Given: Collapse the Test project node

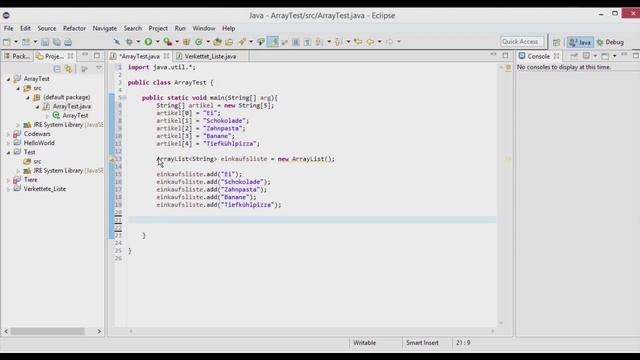Looking at the screenshot, I should (8, 152).
